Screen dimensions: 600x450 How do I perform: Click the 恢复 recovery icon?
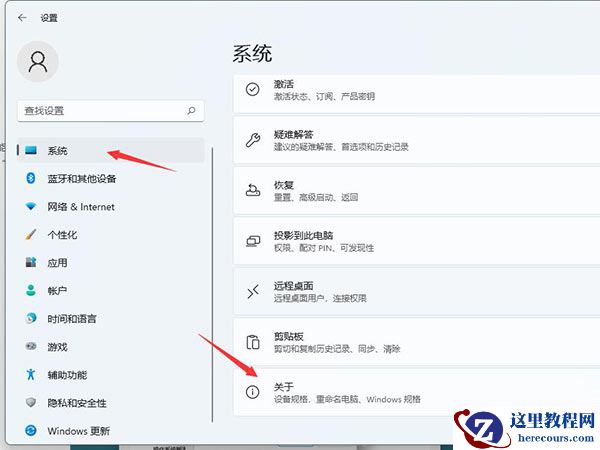tap(253, 190)
